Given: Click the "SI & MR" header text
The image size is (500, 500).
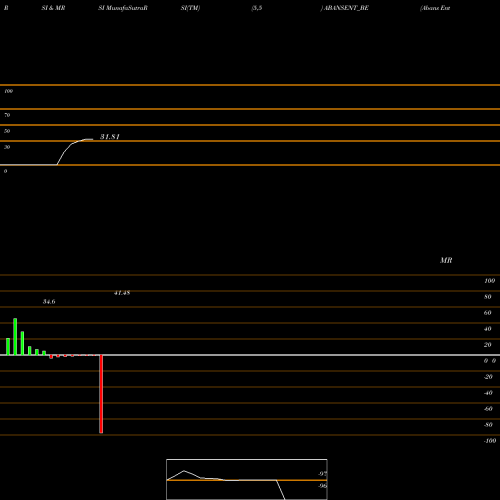Looking at the screenshot, I should [x=53, y=8].
